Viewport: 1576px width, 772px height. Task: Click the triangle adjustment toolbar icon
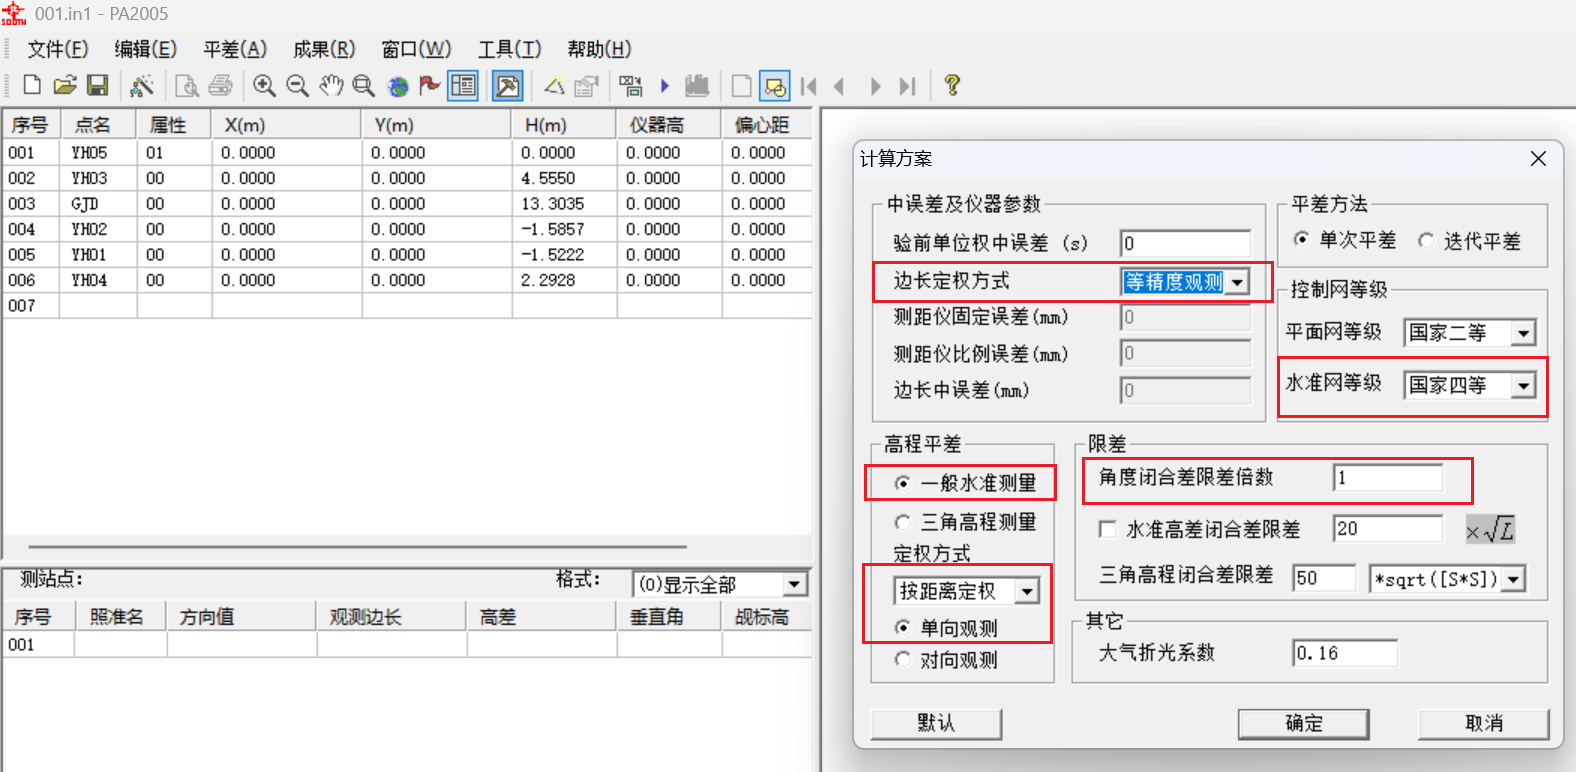pyautogui.click(x=554, y=86)
